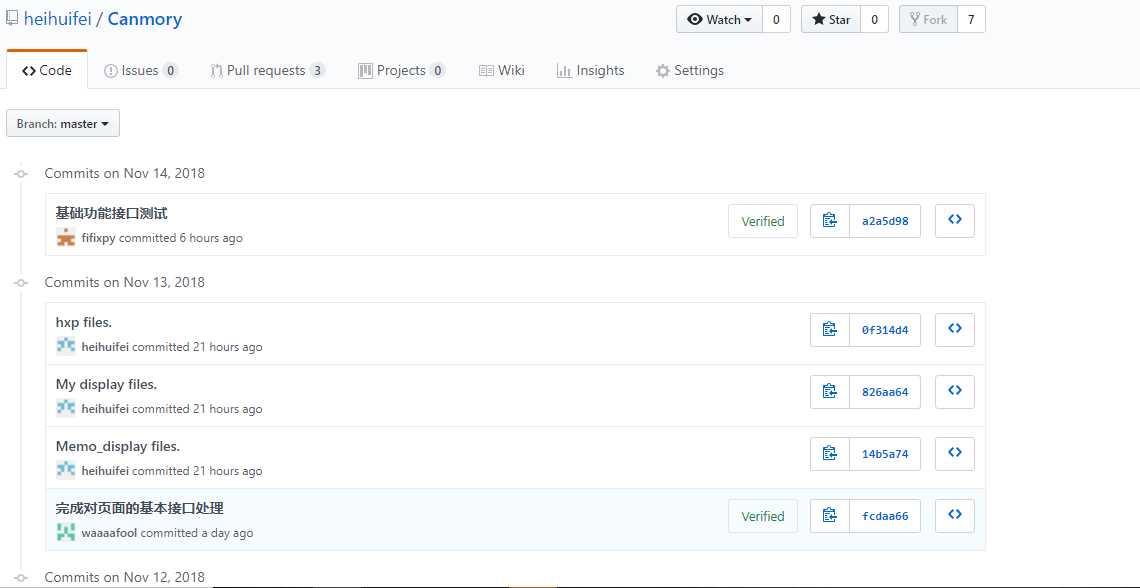
Task: Open the Branch: master dropdown
Action: [x=63, y=124]
